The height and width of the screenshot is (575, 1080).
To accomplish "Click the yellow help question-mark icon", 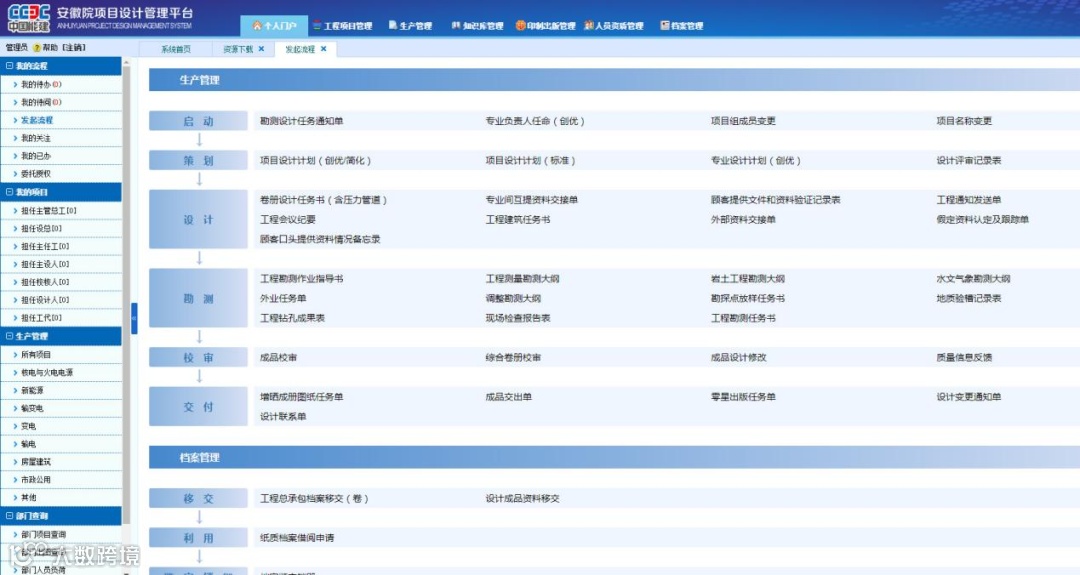I will pyautogui.click(x=37, y=48).
